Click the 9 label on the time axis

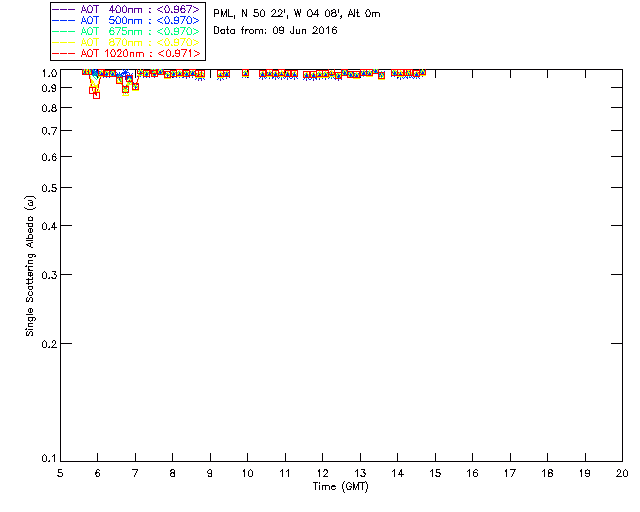pos(210,473)
